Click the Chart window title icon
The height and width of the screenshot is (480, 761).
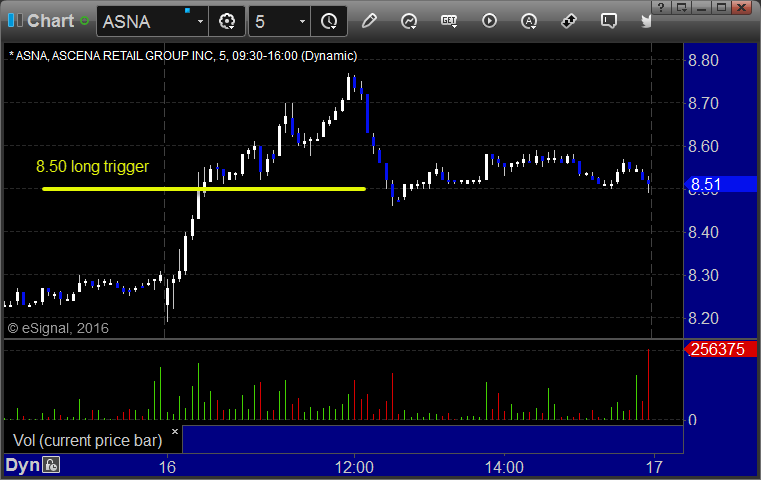tap(15, 20)
